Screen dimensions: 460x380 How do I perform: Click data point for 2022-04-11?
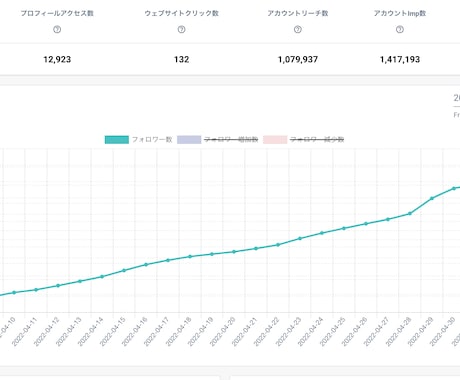(x=36, y=290)
